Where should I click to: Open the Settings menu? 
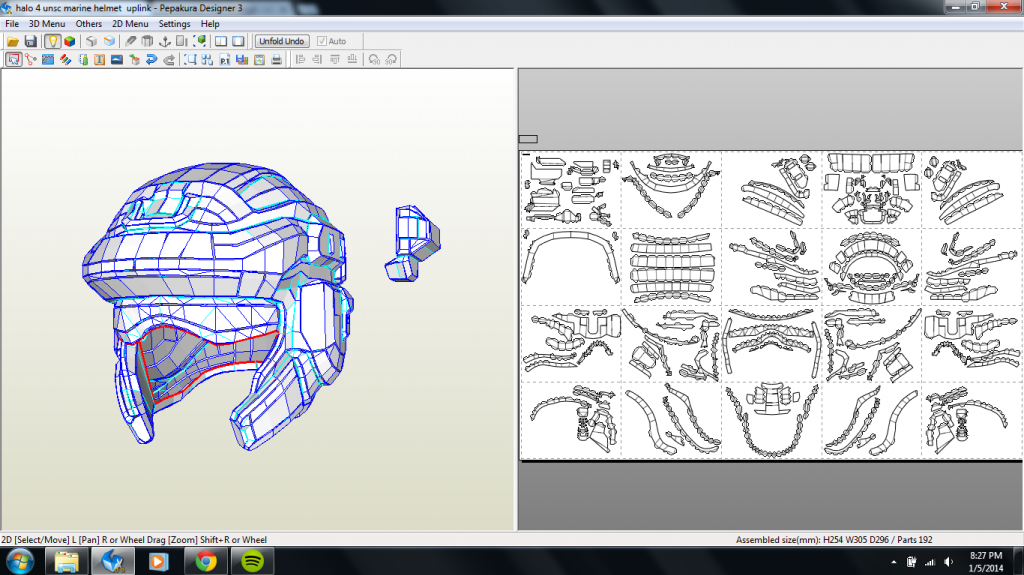tap(174, 23)
